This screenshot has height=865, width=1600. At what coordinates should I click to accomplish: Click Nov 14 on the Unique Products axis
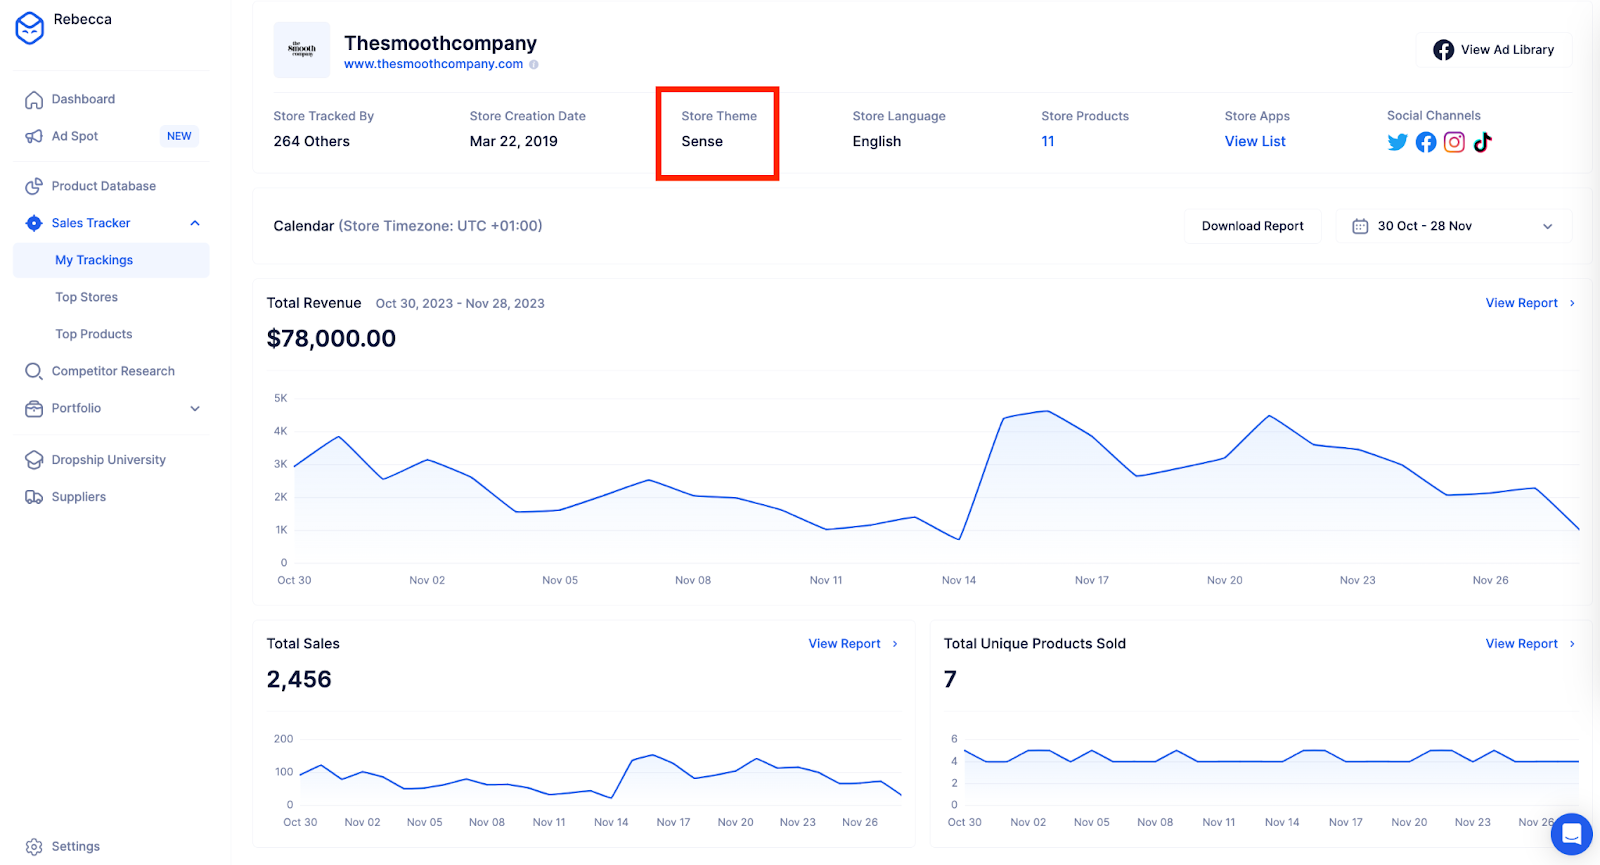pos(1282,822)
